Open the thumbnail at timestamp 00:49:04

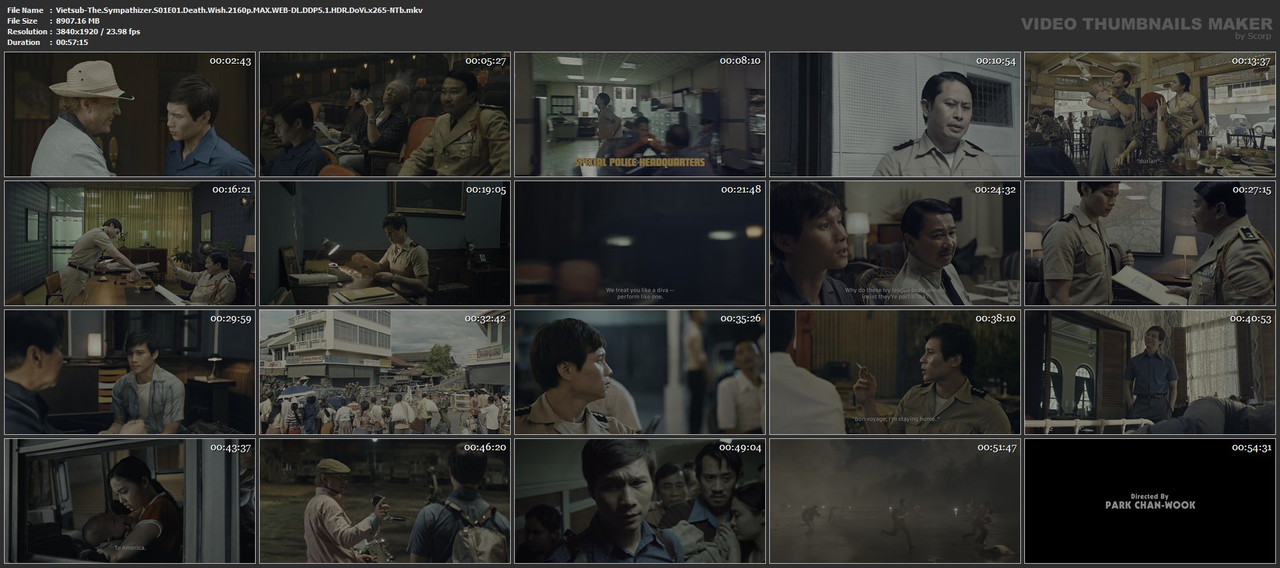pyautogui.click(x=640, y=501)
